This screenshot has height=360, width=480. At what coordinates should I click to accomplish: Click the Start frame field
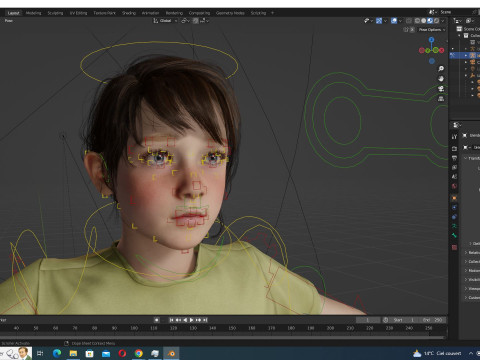click(x=403, y=320)
